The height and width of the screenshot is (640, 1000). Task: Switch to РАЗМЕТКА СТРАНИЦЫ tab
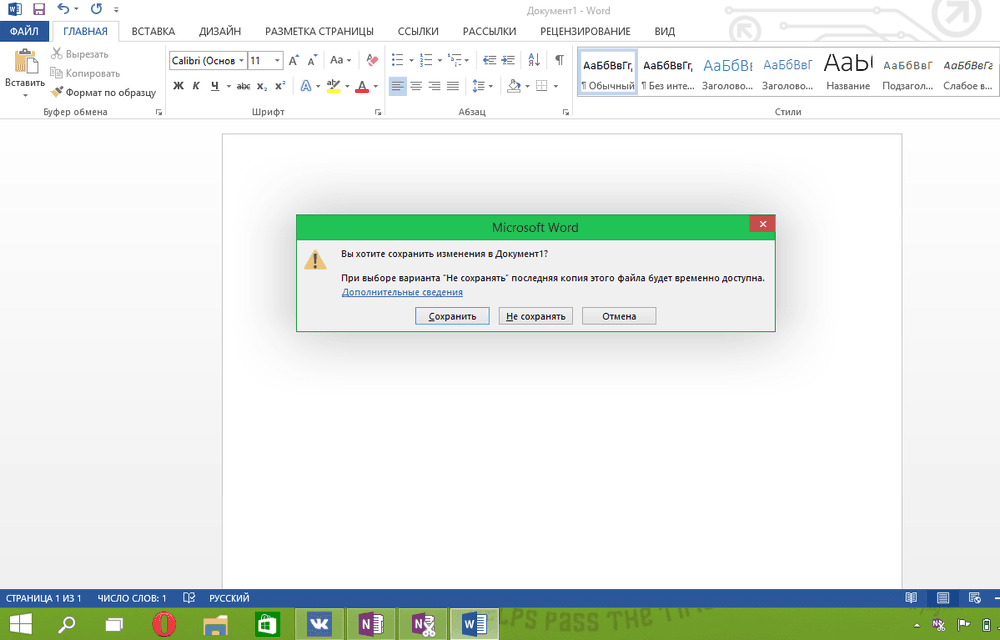coord(320,31)
